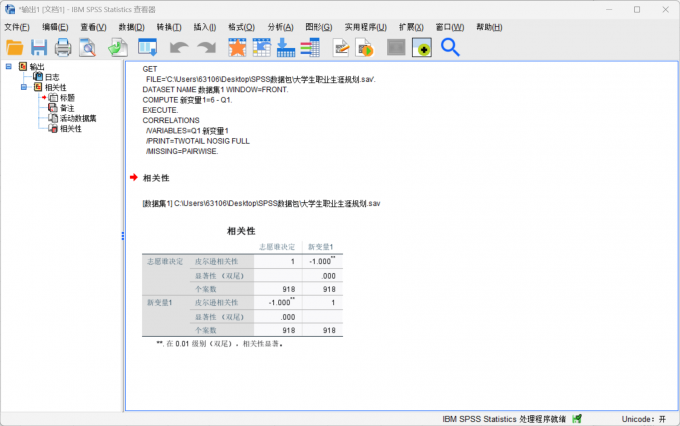Click the 相关性 table title above the table
Viewport: 680px width, 426px height.
point(241,231)
